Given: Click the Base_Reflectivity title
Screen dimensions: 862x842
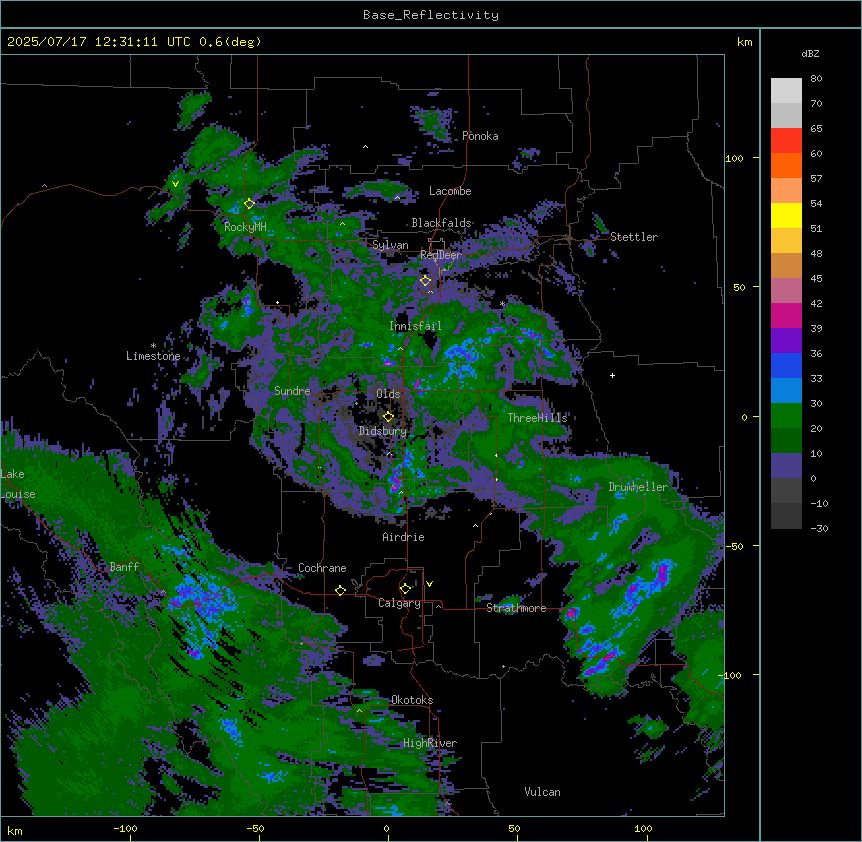Looking at the screenshot, I should click(x=431, y=15).
